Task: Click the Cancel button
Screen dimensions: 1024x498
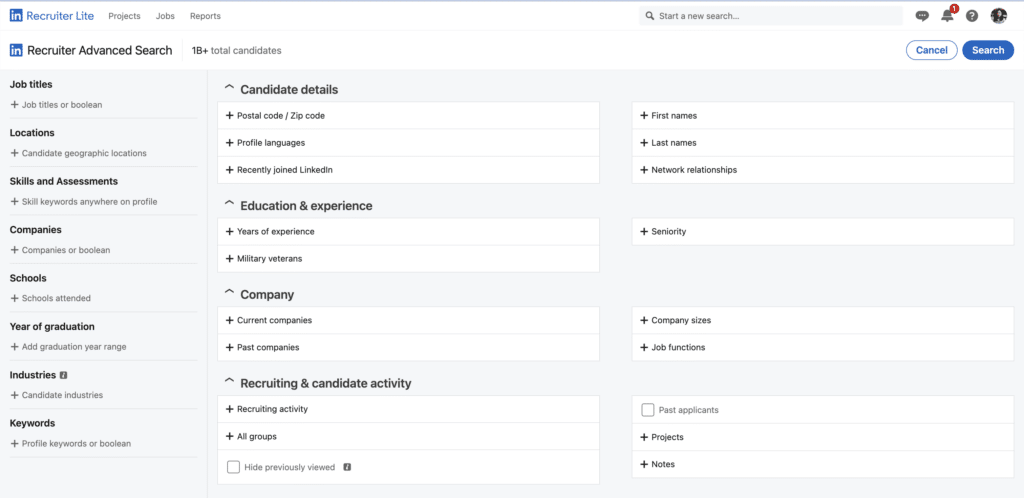Action: [x=932, y=50]
